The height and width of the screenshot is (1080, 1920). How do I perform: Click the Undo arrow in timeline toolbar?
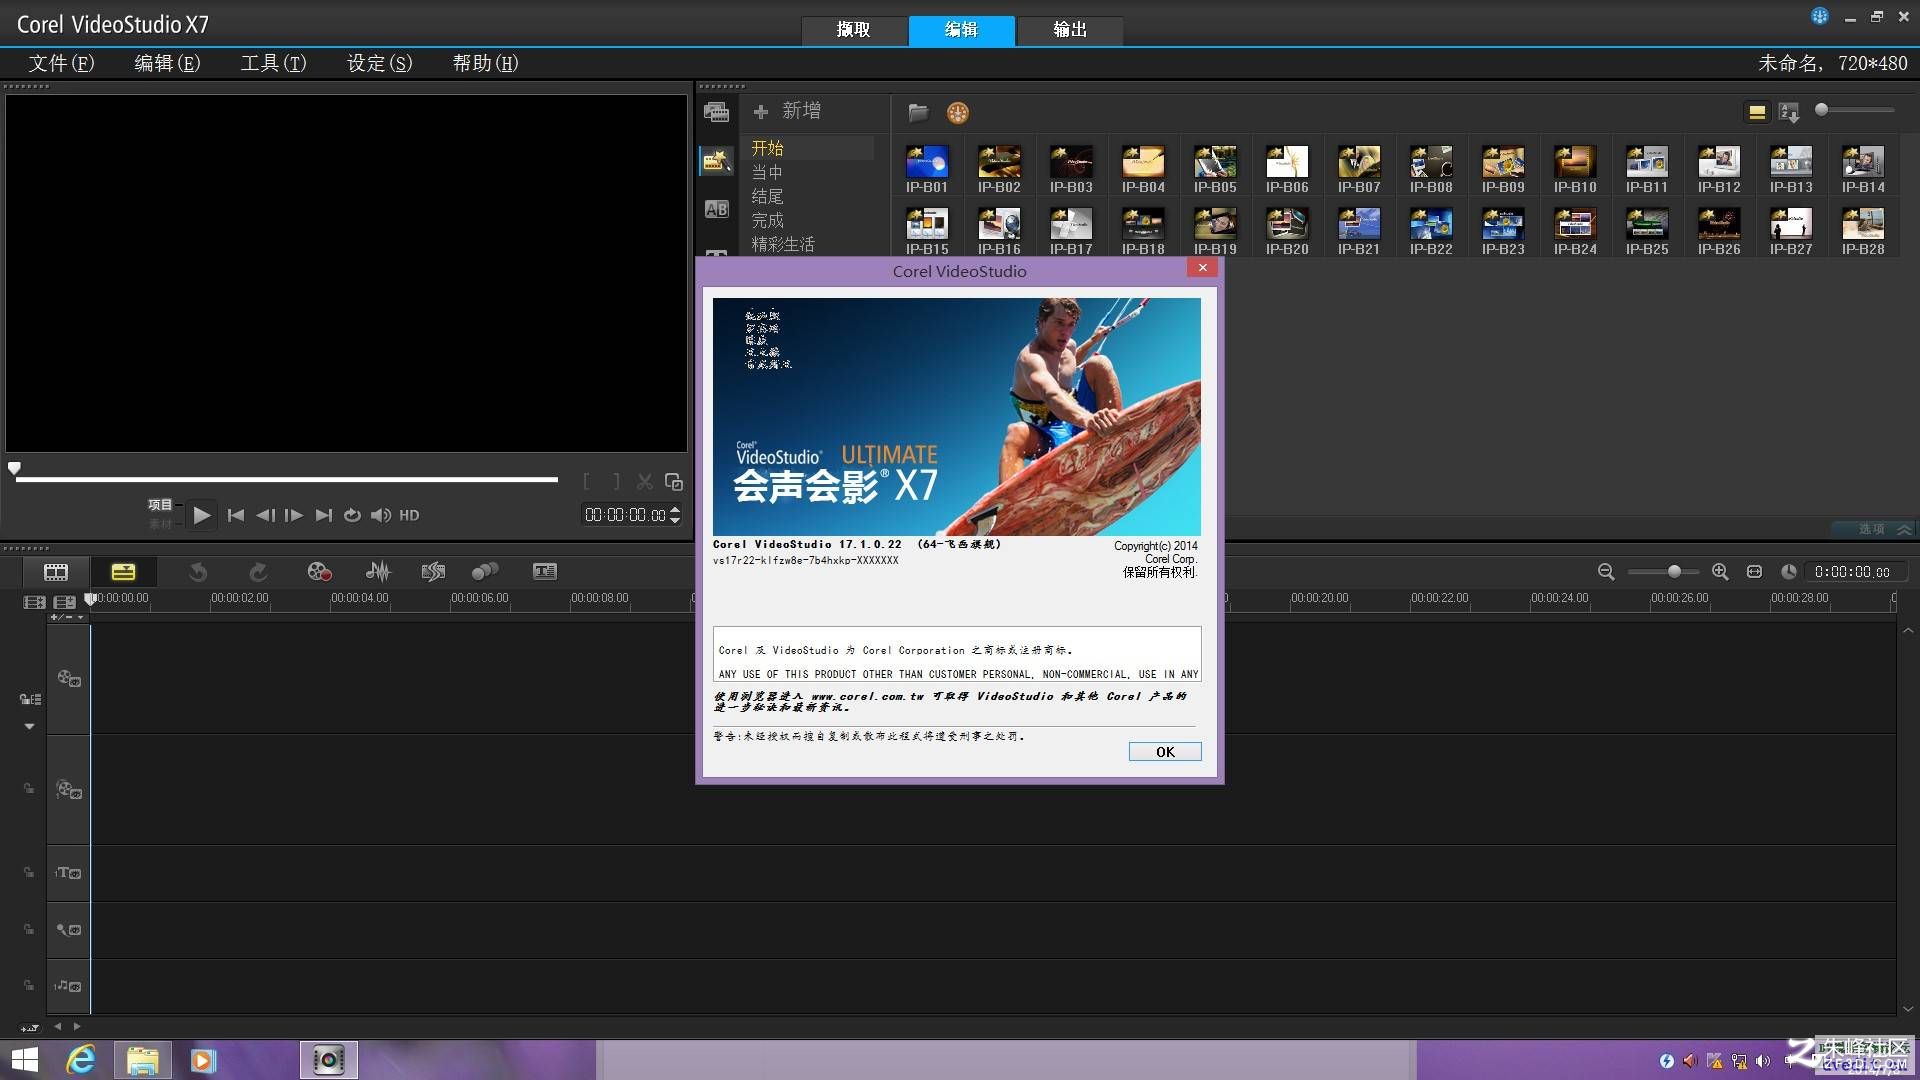(x=198, y=571)
